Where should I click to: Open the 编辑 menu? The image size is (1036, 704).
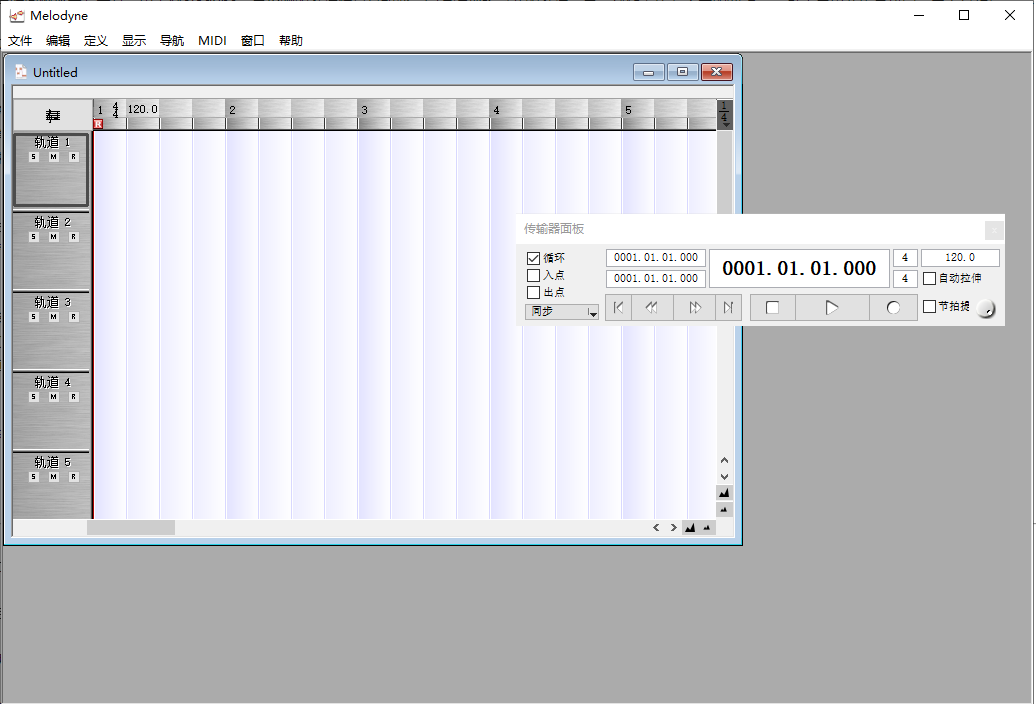(58, 41)
